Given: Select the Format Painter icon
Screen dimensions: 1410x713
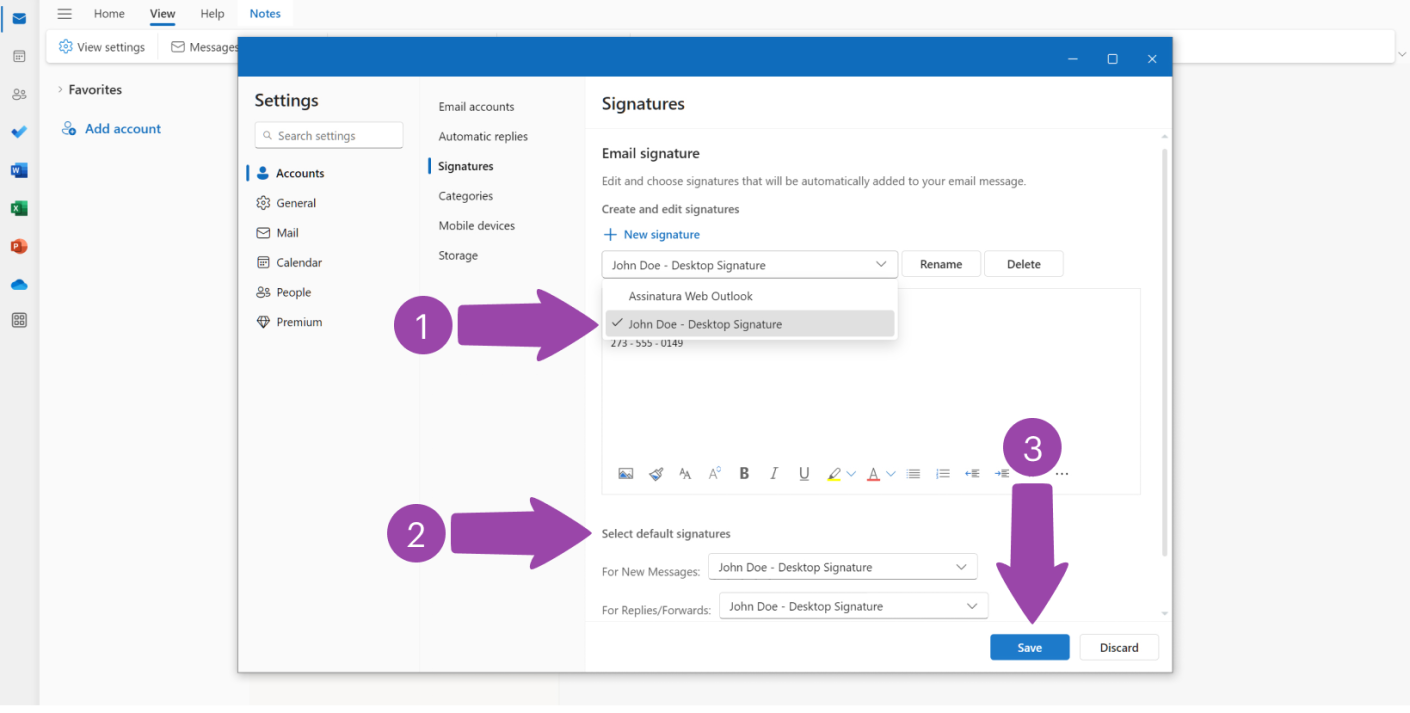Looking at the screenshot, I should tap(656, 473).
